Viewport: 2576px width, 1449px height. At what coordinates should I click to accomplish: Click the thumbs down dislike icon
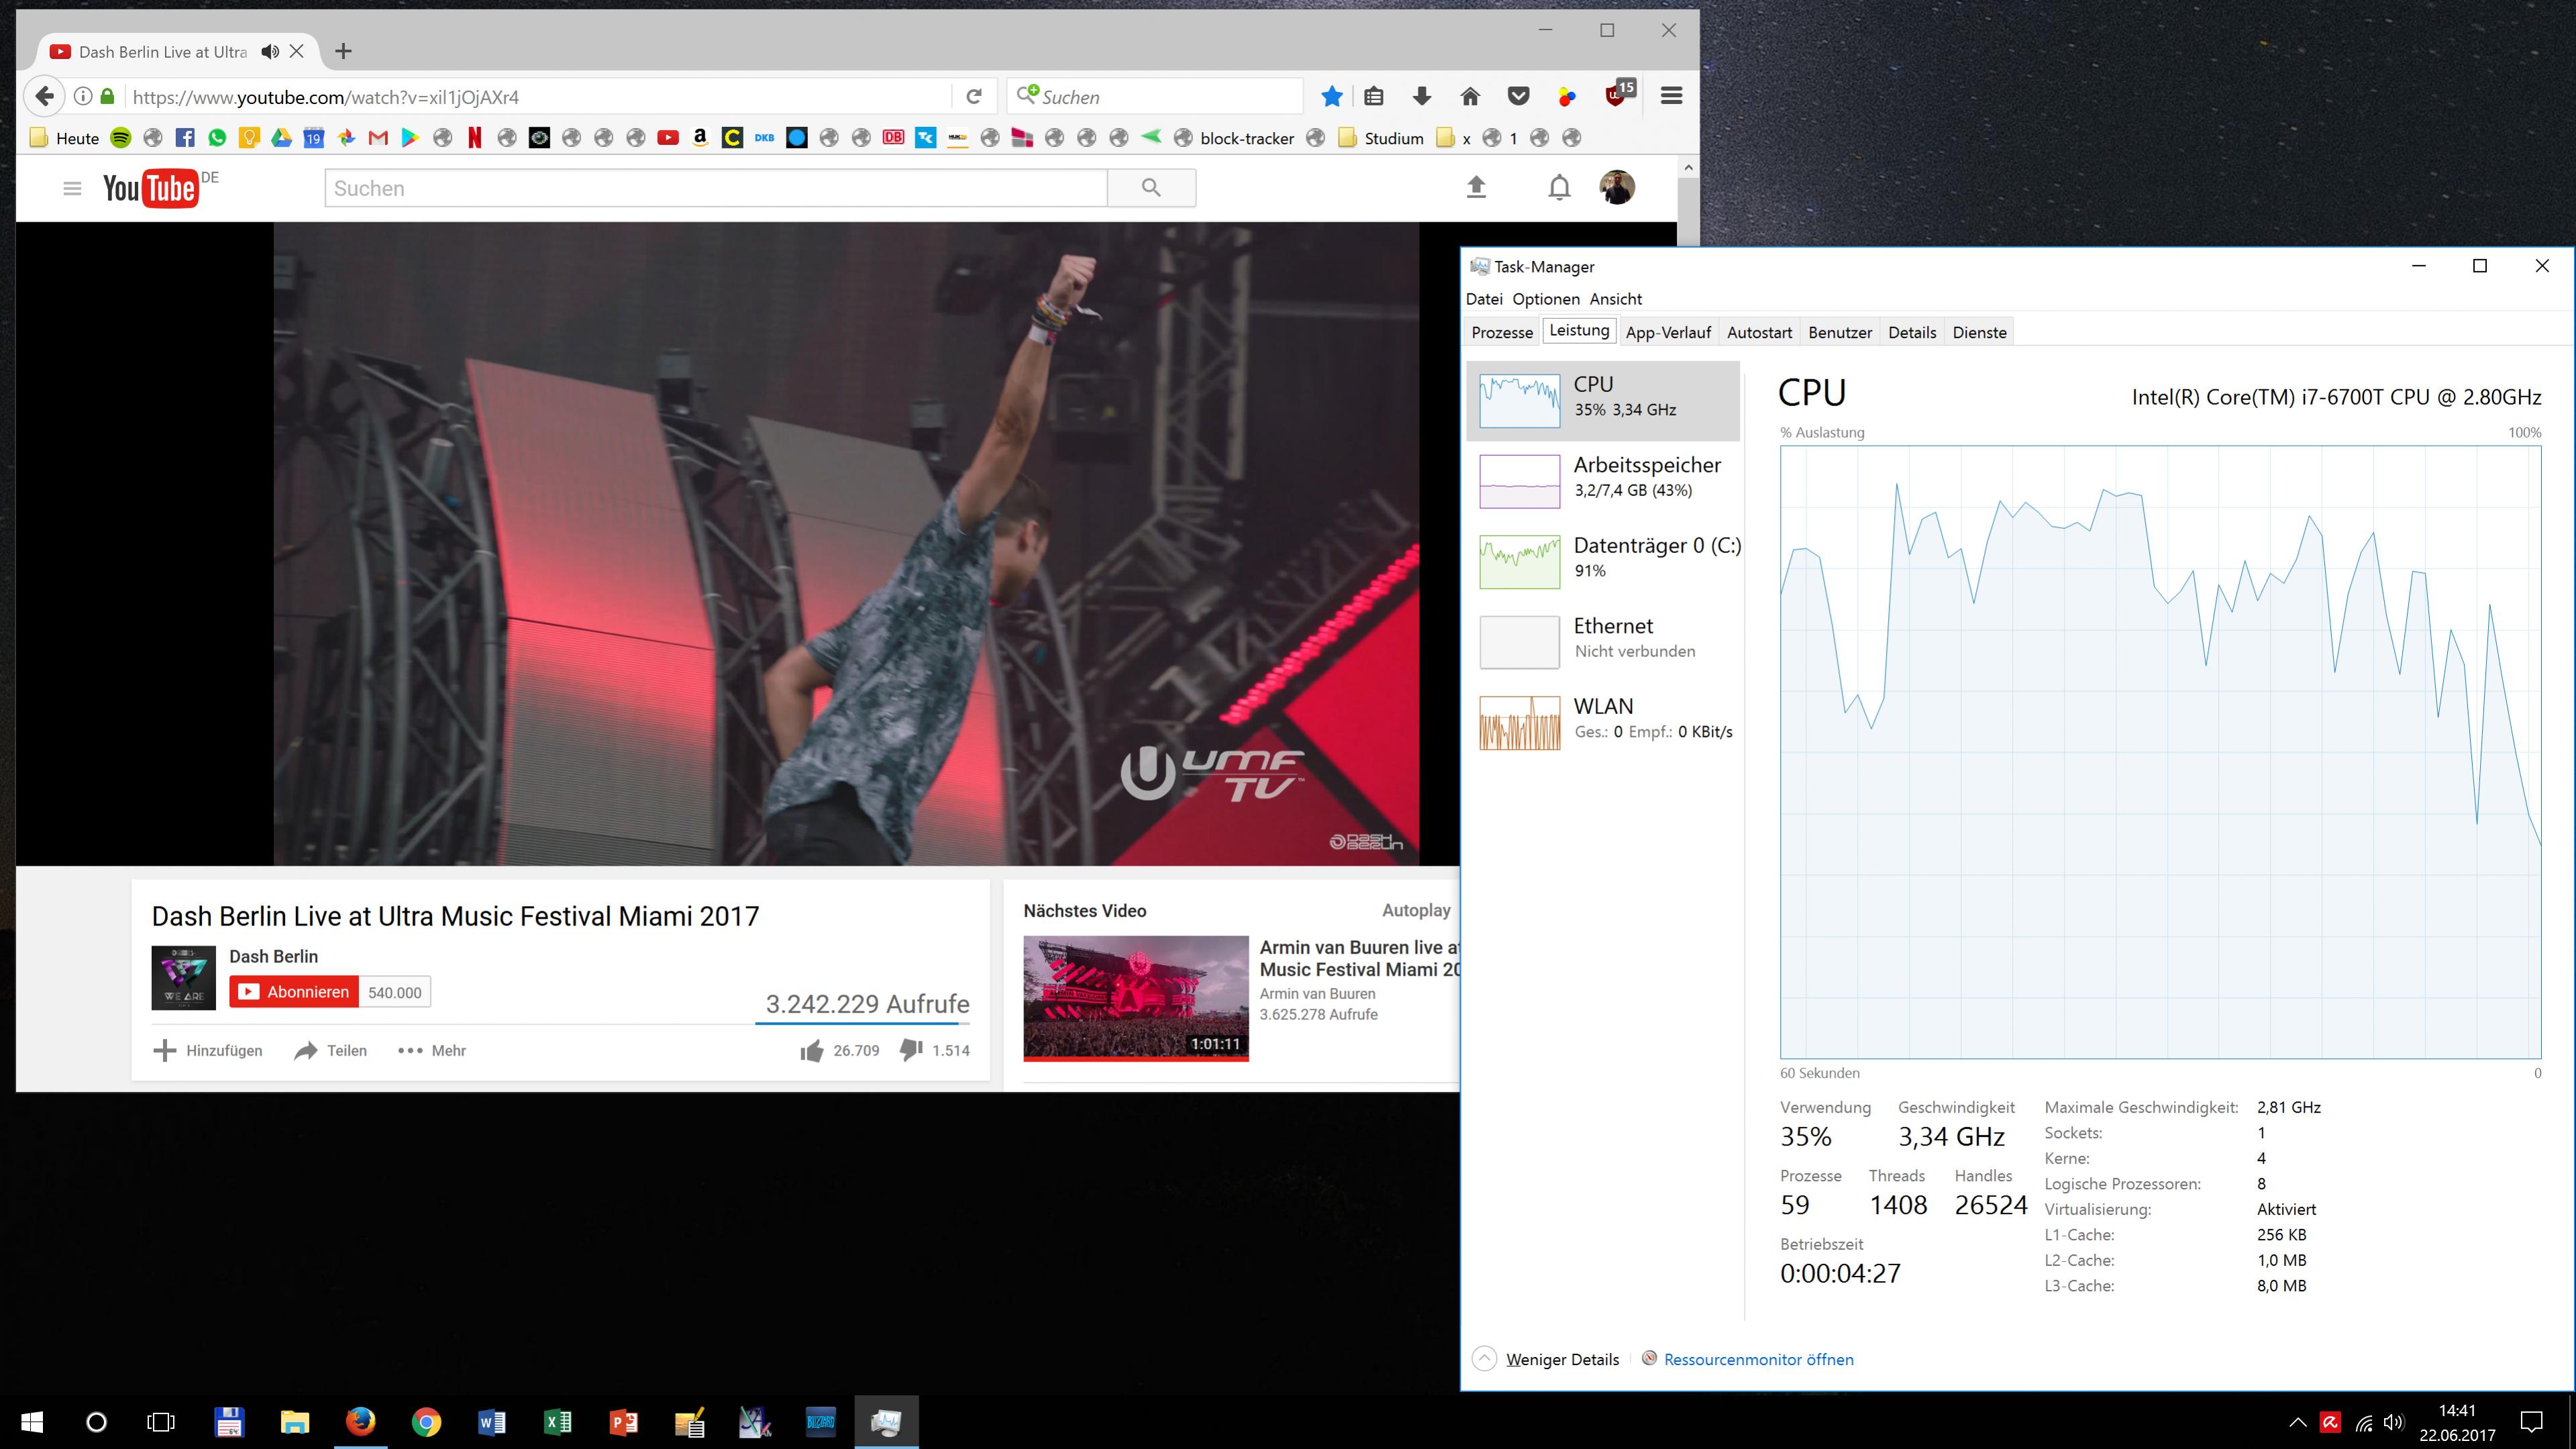pyautogui.click(x=911, y=1050)
